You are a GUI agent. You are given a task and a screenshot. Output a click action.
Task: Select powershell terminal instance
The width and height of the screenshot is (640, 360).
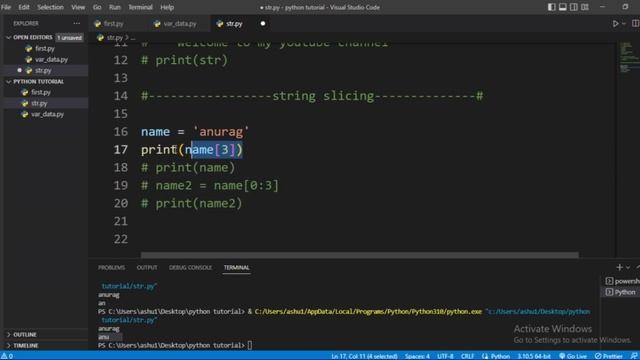pos(622,281)
